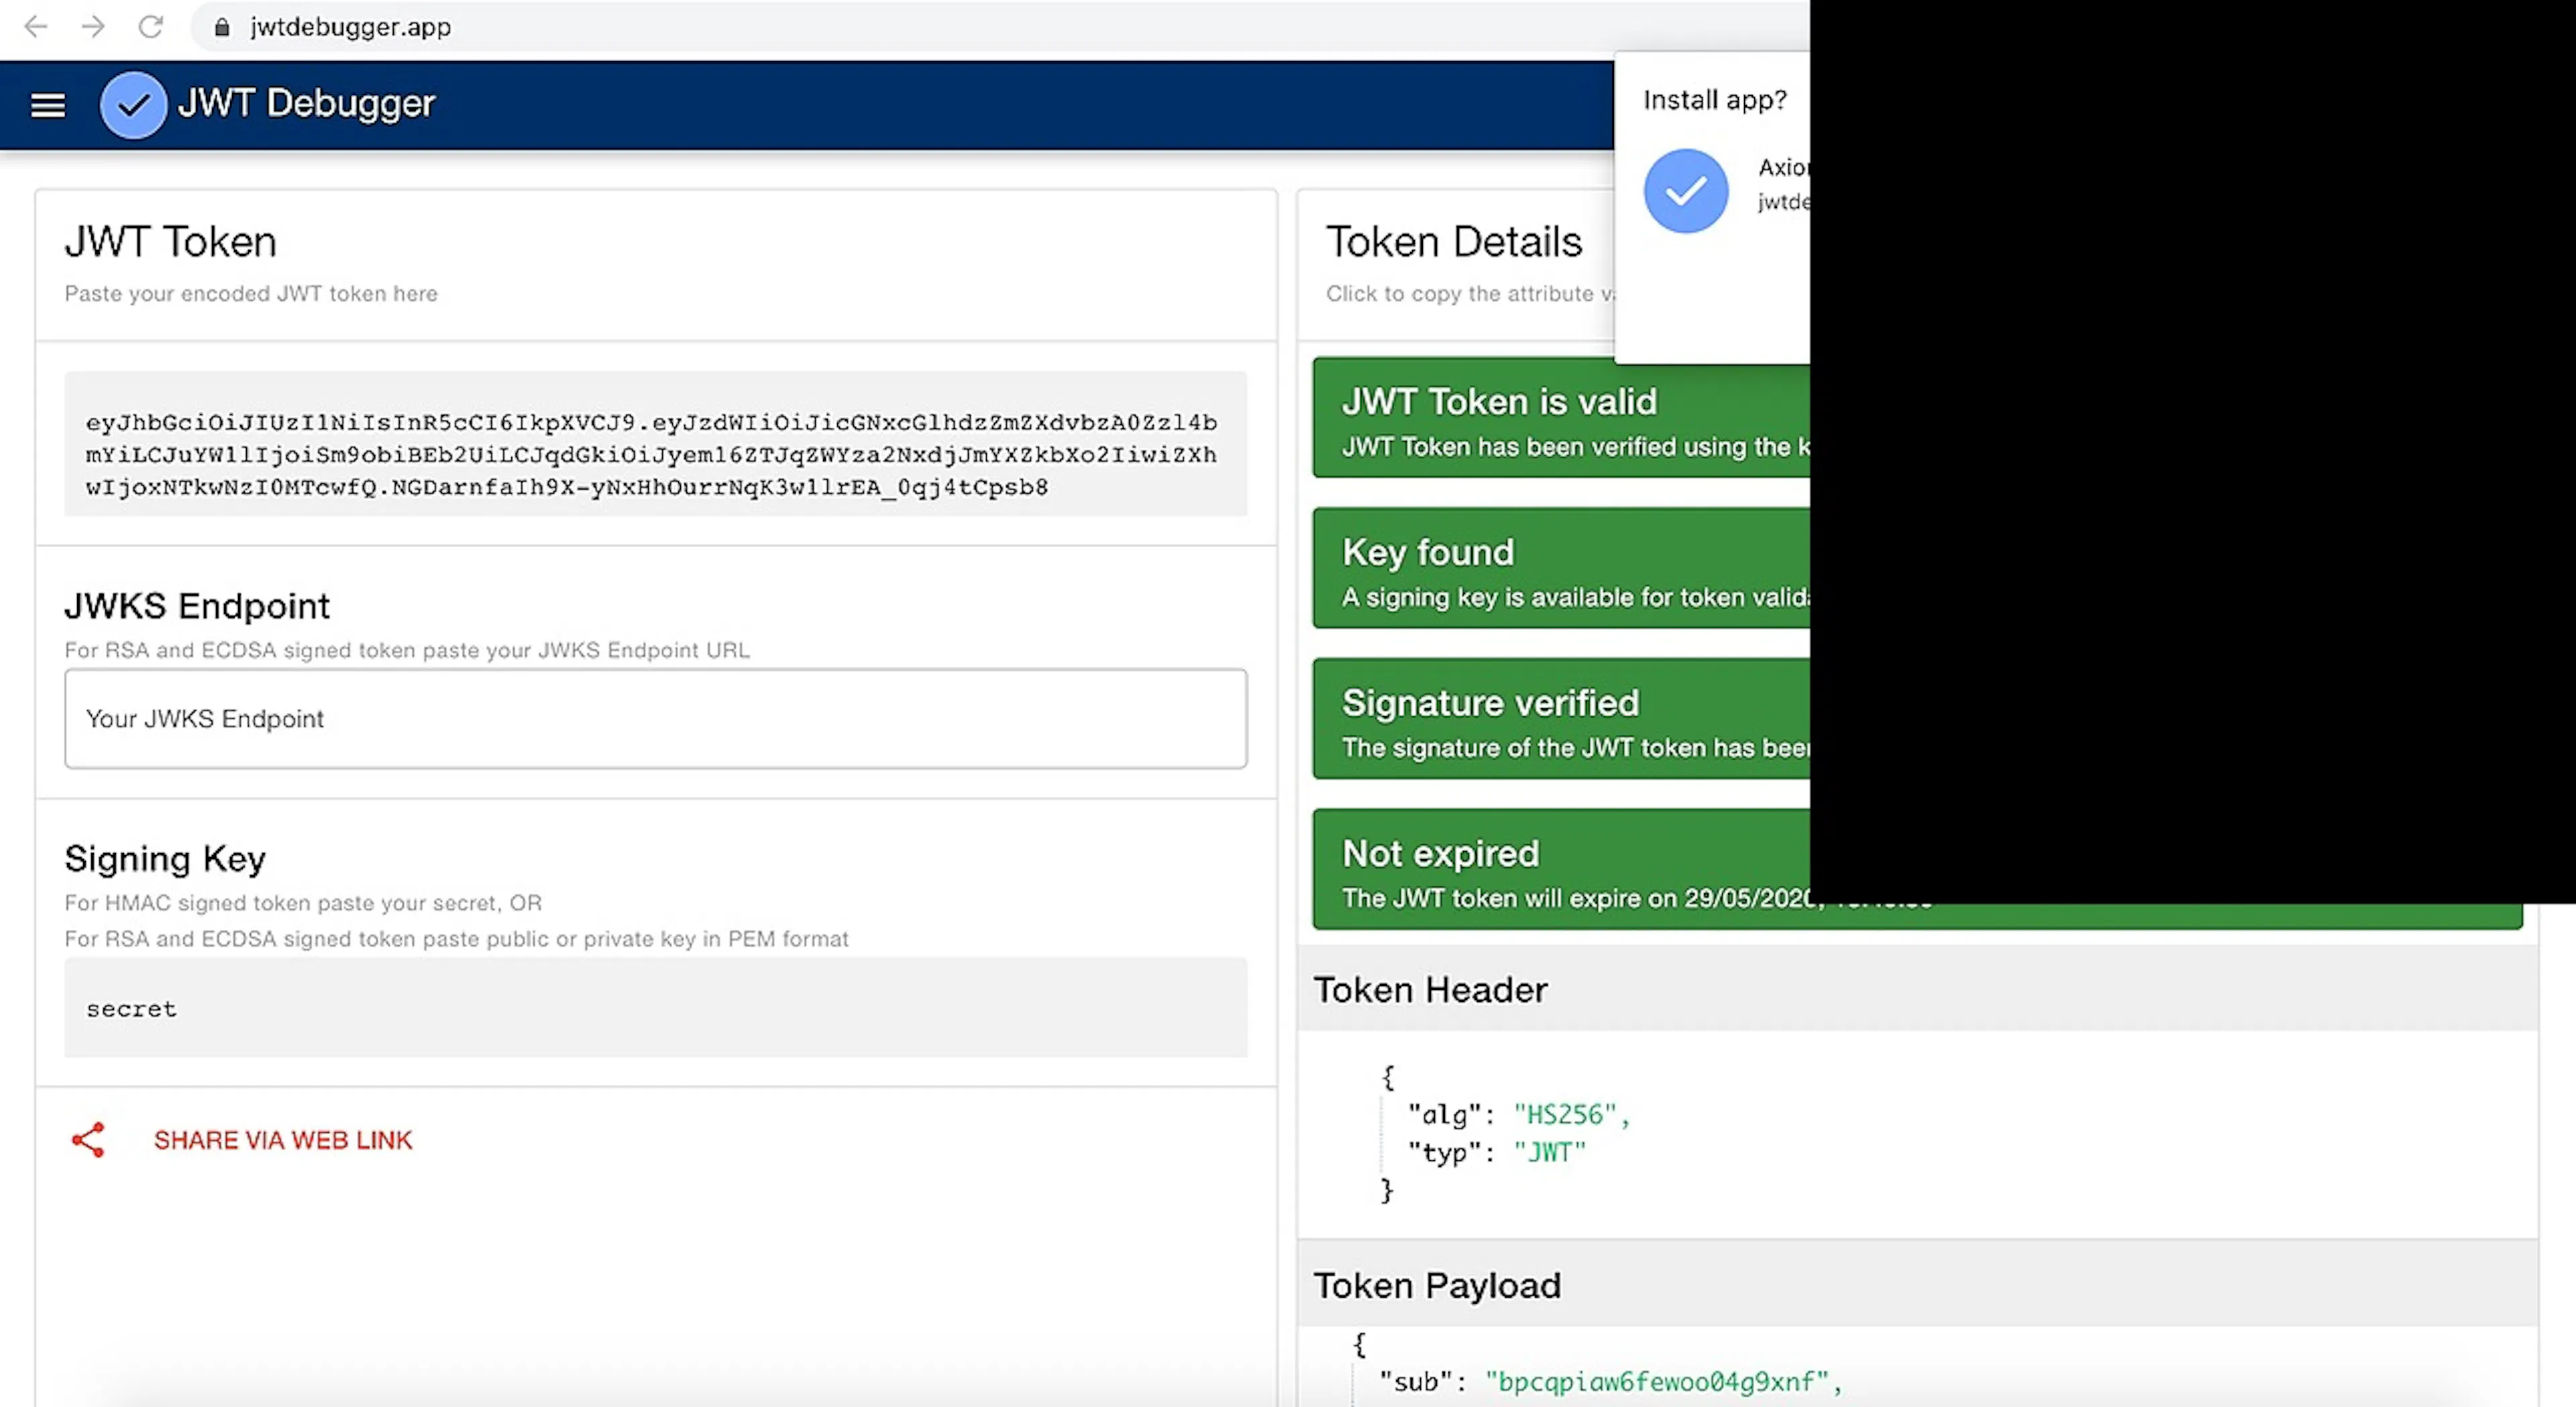Image resolution: width=2576 pixels, height=1407 pixels.
Task: Click the Install app? popup title
Action: click(1715, 100)
